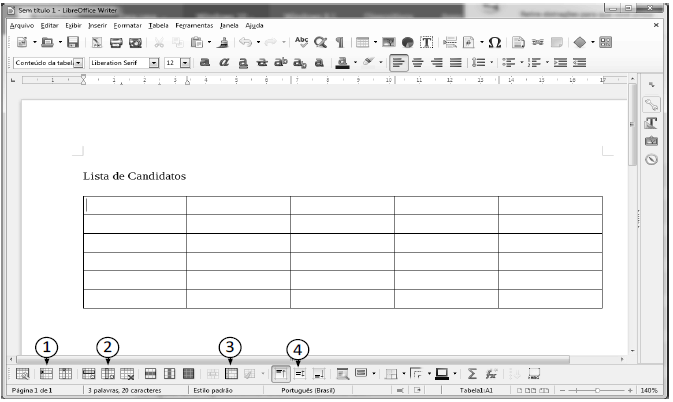Image resolution: width=673 pixels, height=402 pixels.
Task: Open the font size 12 dropdown
Action: 185,62
